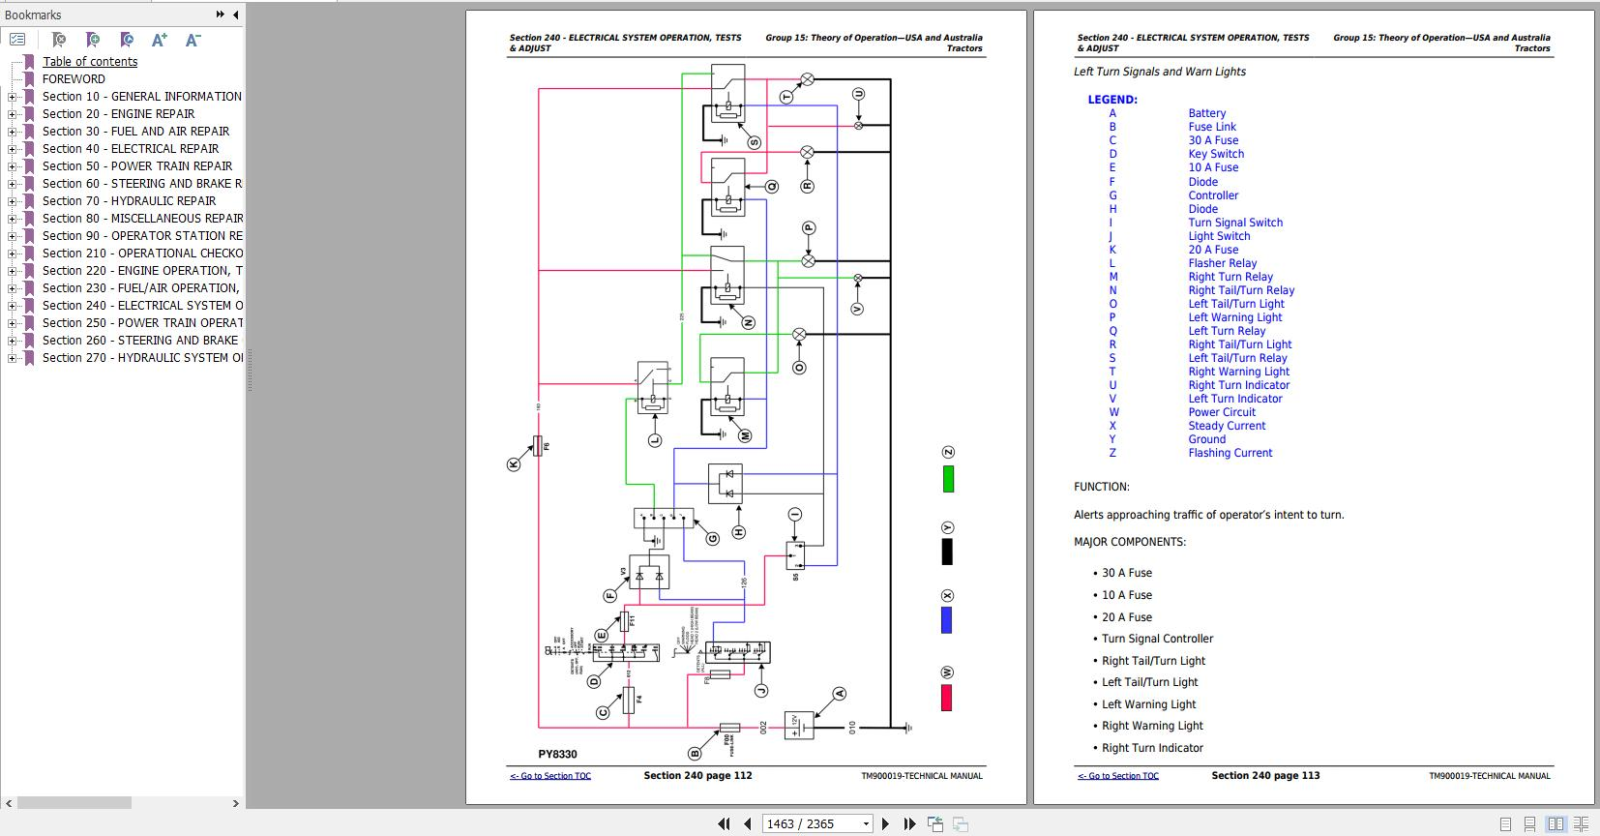
Task: Toggle two-page facing view mode
Action: (x=1556, y=824)
